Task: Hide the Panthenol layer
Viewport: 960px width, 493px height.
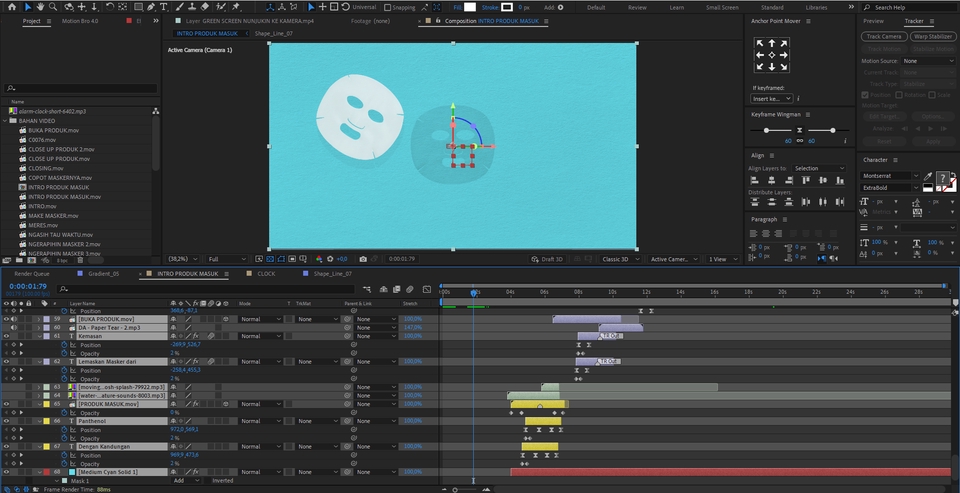Action: (x=6, y=421)
